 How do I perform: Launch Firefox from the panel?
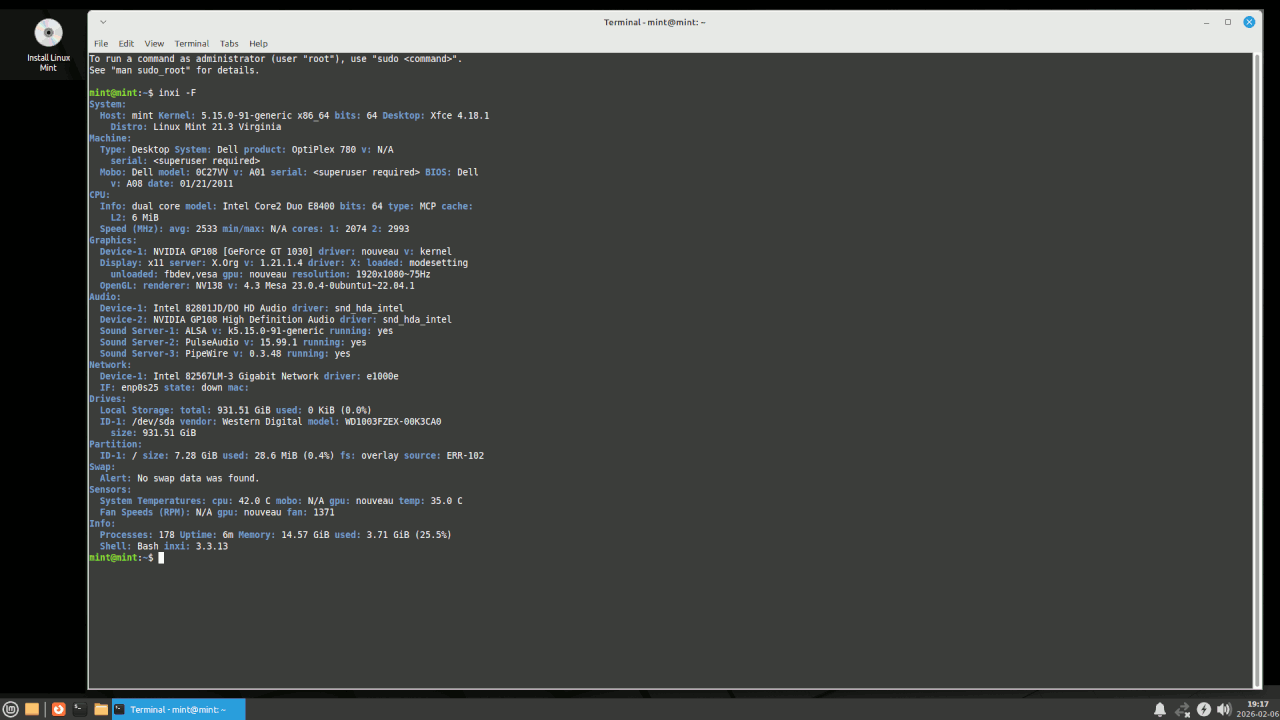58,709
